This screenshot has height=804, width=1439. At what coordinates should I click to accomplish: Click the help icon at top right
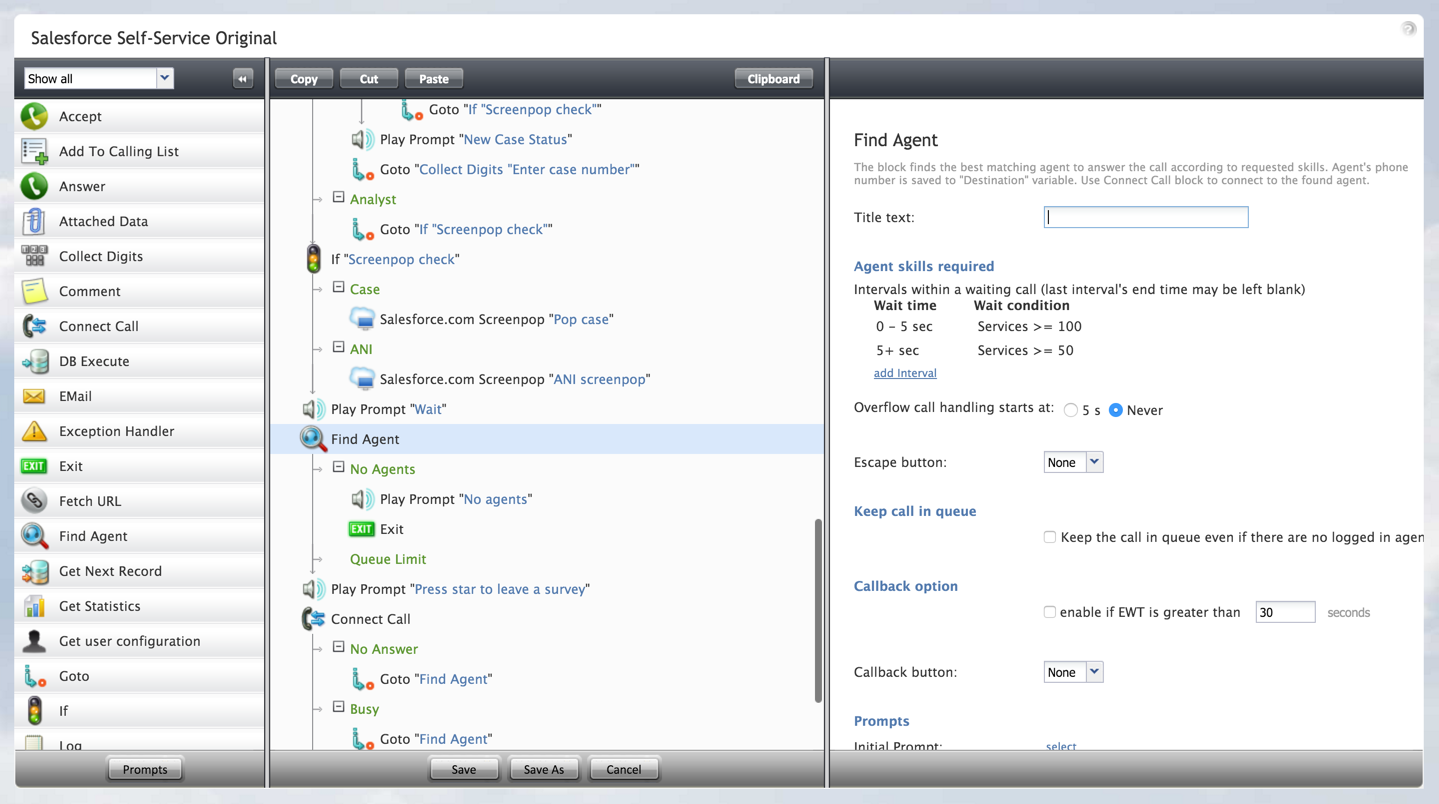click(1408, 28)
